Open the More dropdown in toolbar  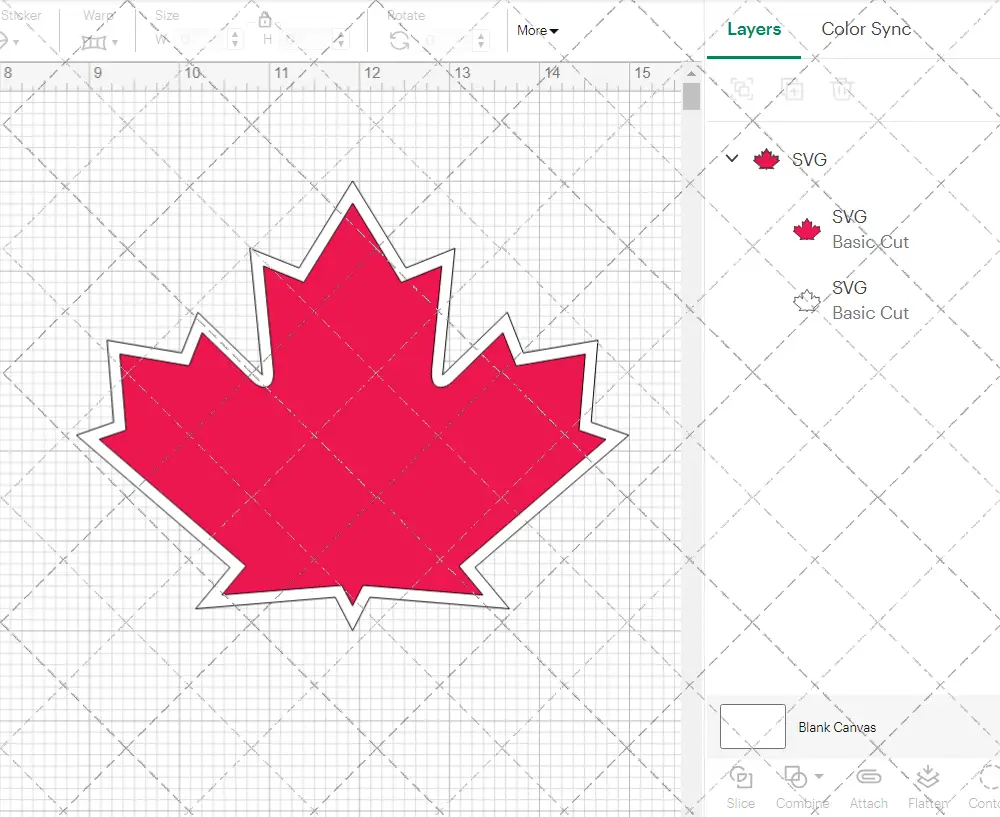(537, 31)
